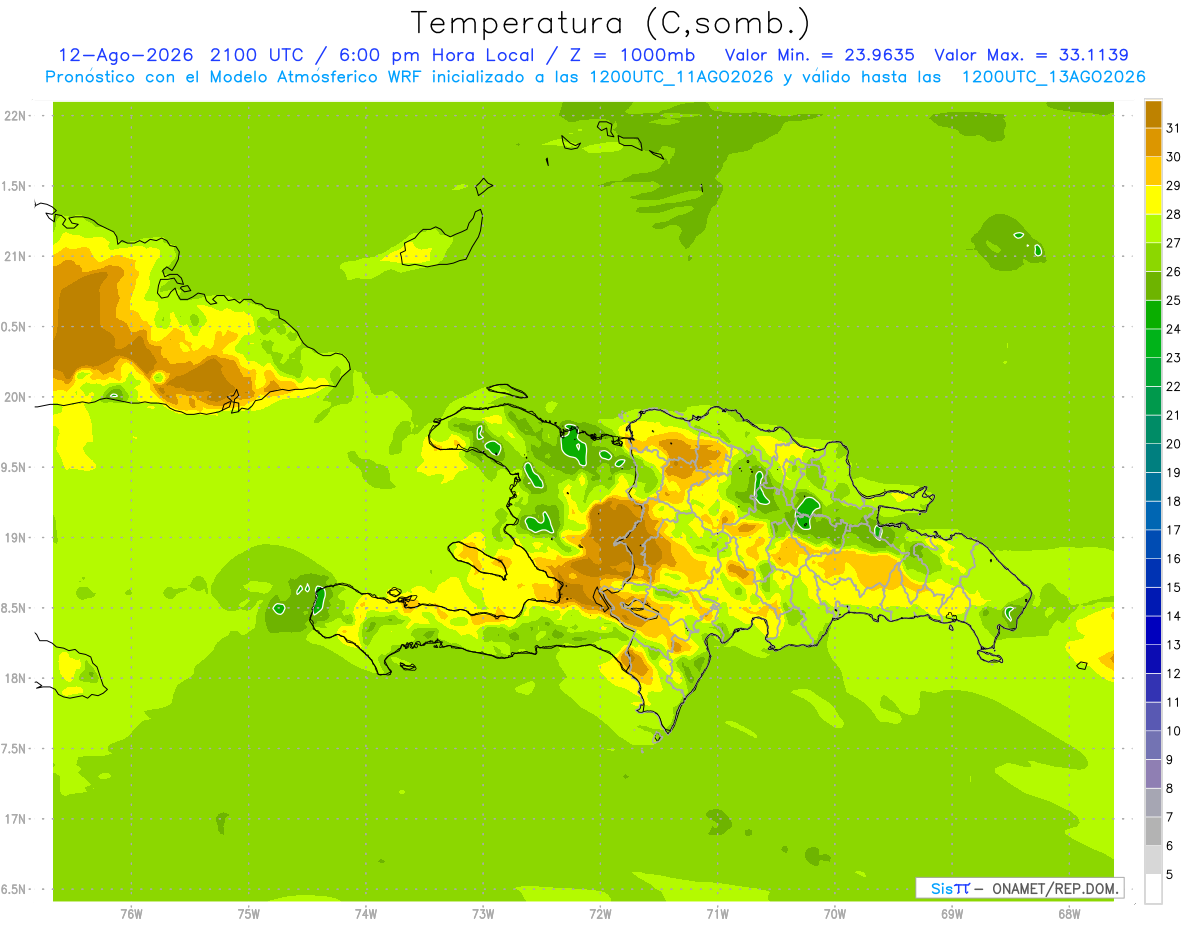
Task: Pick the golden swatch between 29 and 30
Action: pos(1153,171)
